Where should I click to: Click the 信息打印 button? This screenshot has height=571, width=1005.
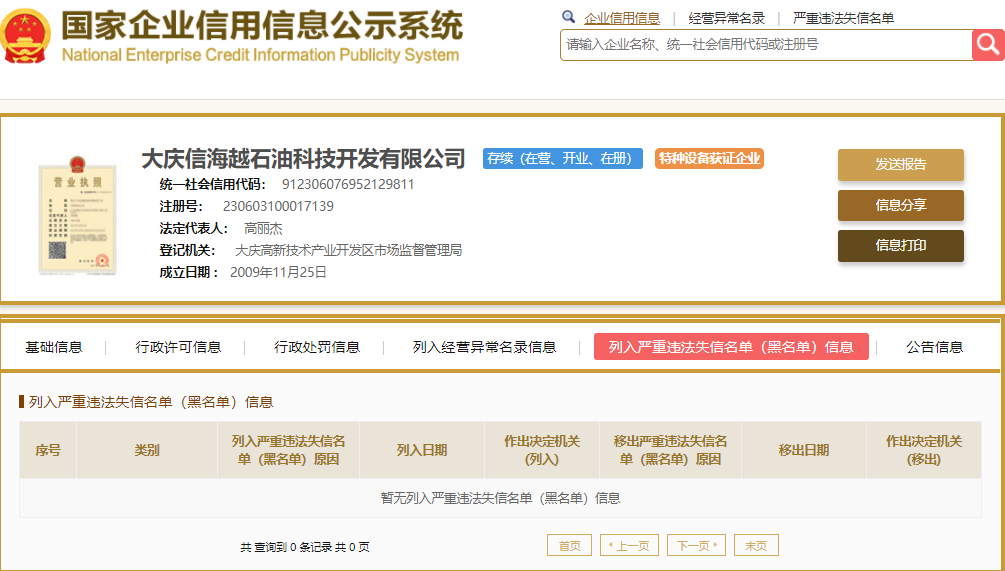click(901, 245)
